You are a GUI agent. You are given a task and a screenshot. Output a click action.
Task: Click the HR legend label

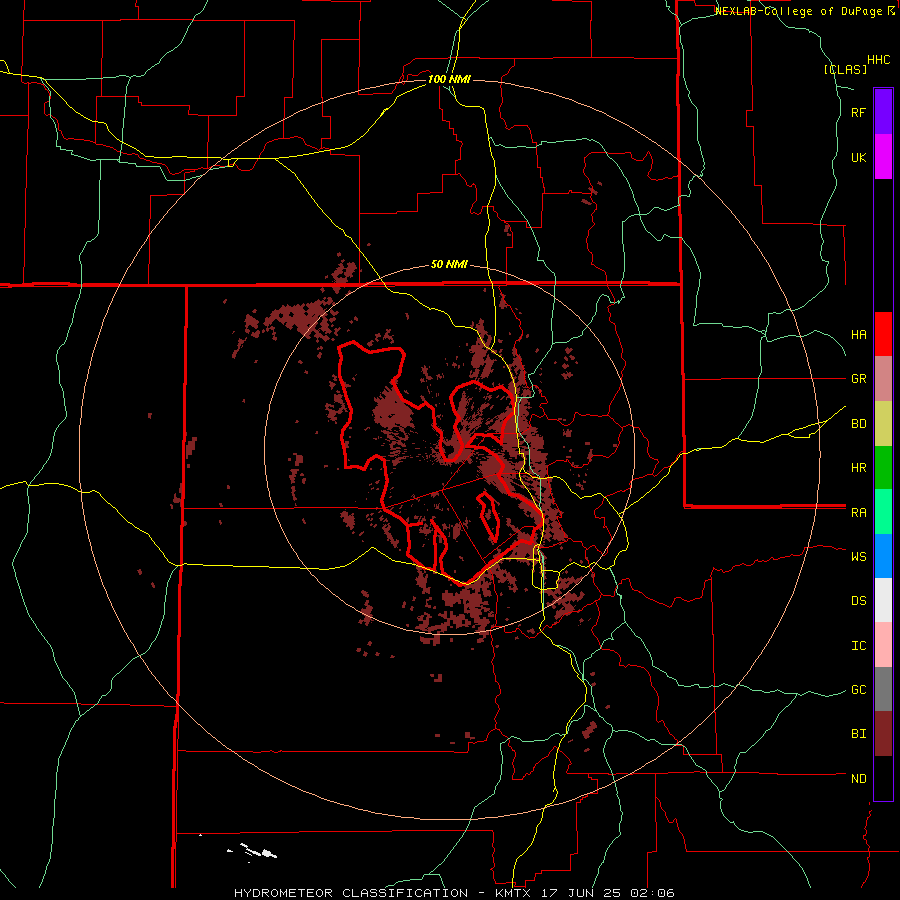[858, 468]
